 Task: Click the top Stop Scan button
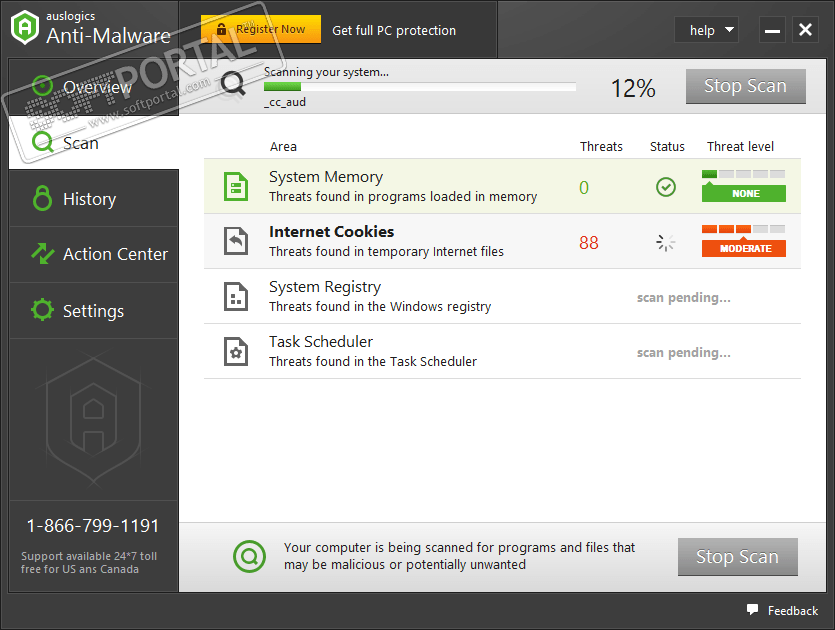[x=746, y=86]
